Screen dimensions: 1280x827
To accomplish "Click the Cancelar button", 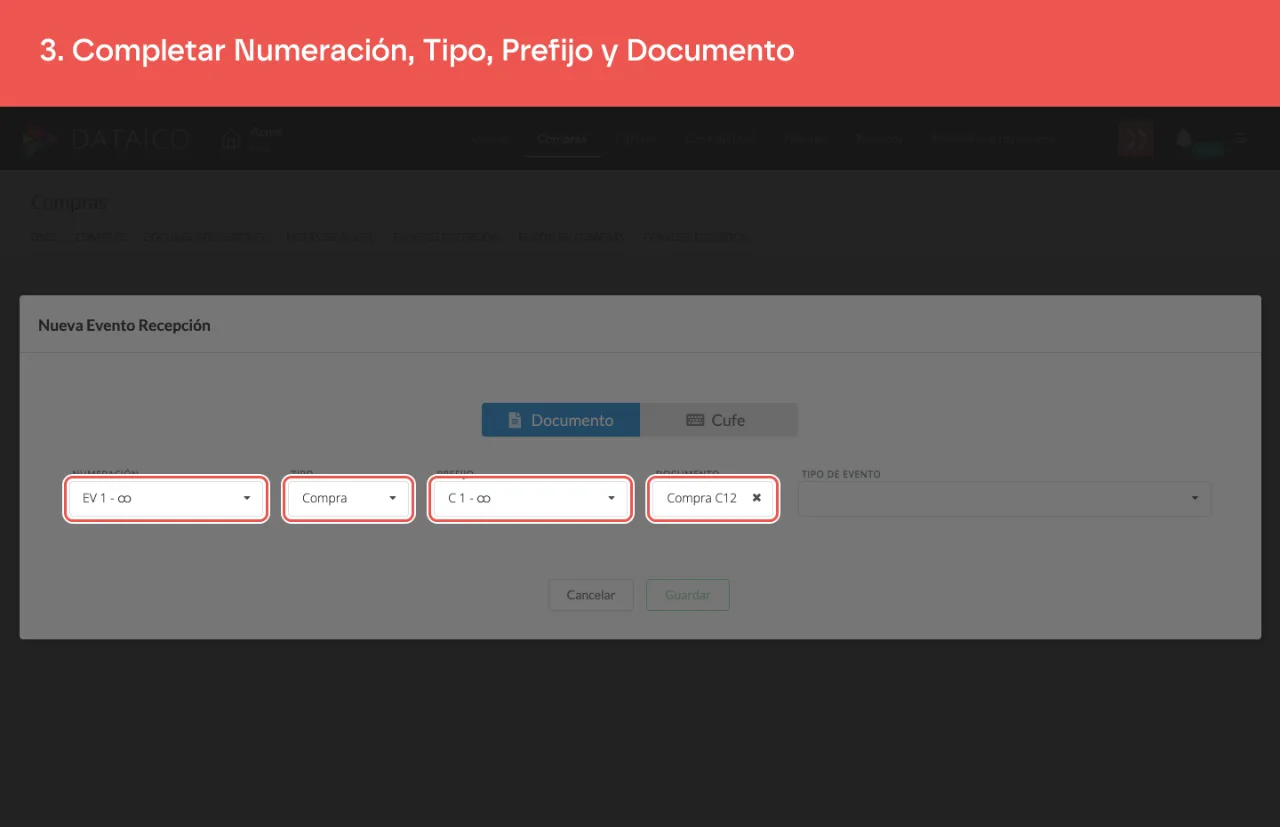I will (591, 594).
